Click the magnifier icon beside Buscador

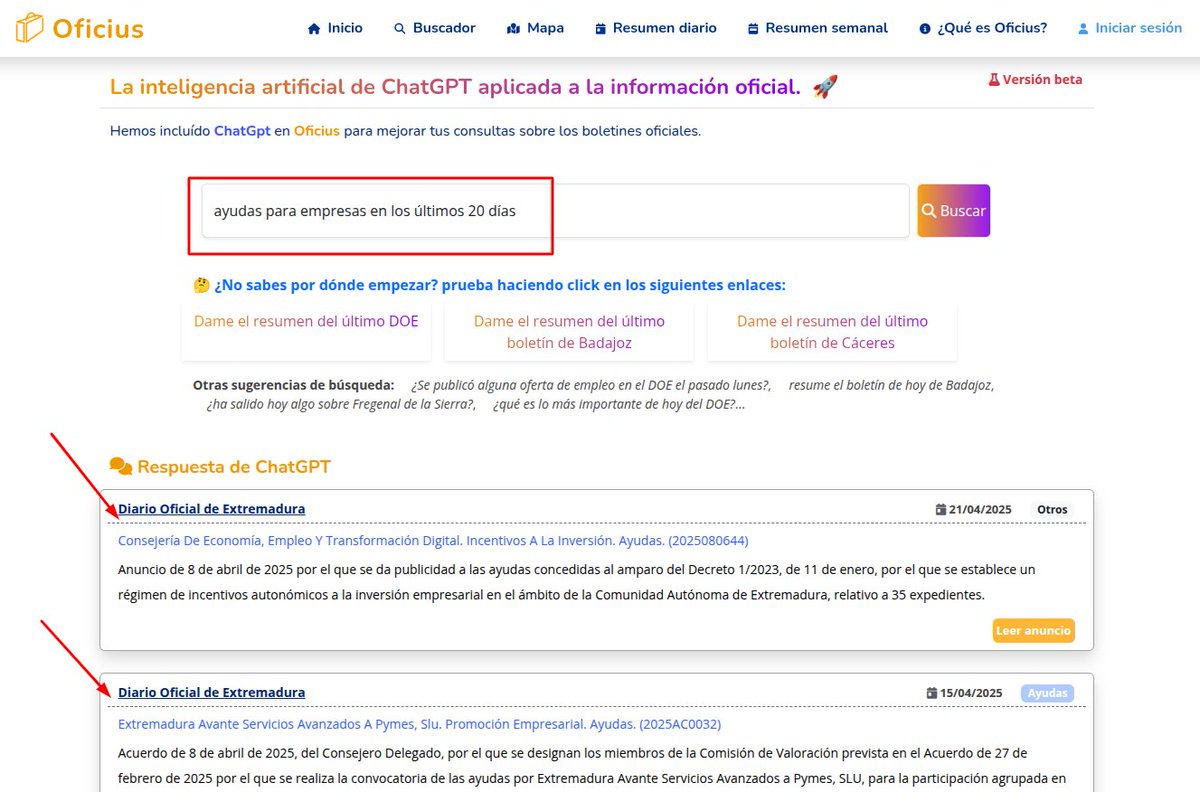point(400,29)
